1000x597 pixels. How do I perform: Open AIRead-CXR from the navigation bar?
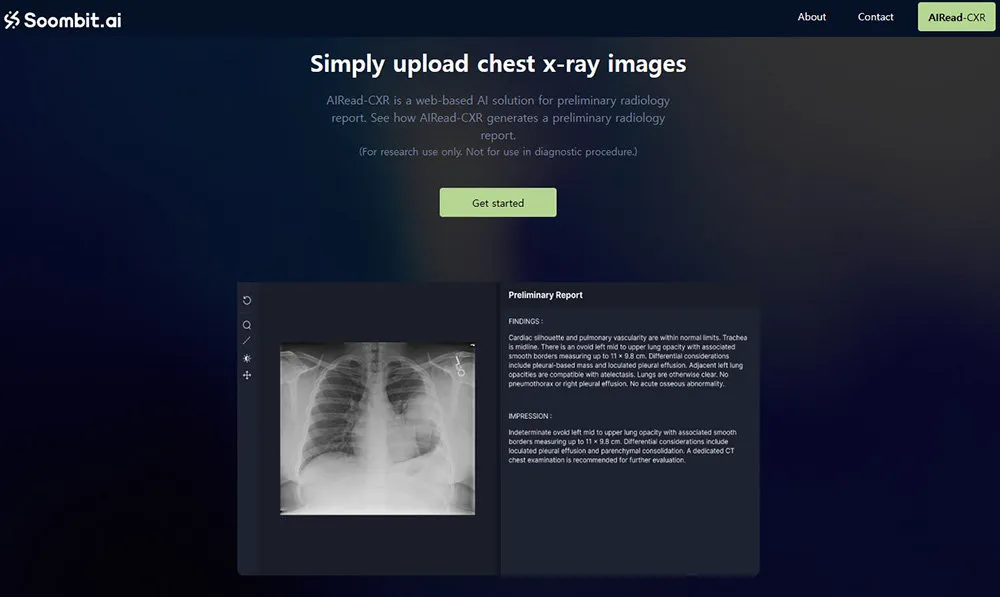tap(956, 17)
